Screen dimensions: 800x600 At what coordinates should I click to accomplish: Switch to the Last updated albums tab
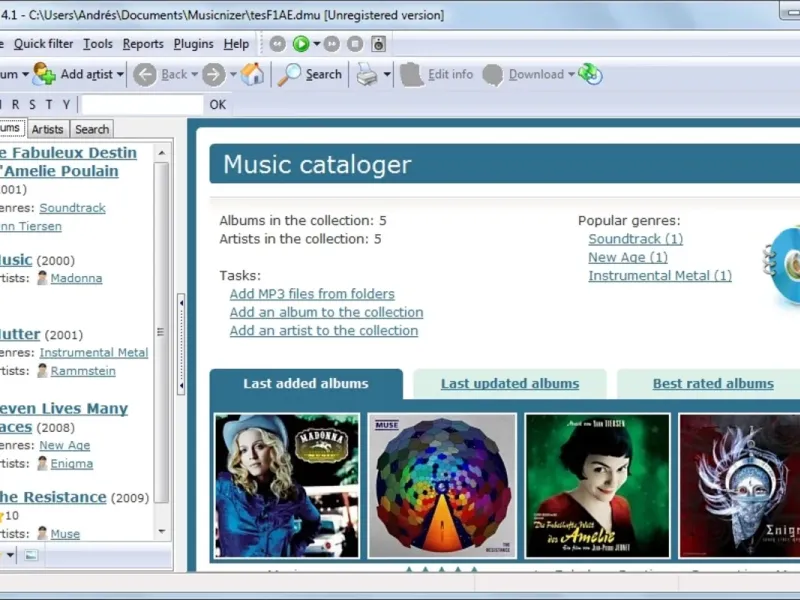(x=510, y=384)
